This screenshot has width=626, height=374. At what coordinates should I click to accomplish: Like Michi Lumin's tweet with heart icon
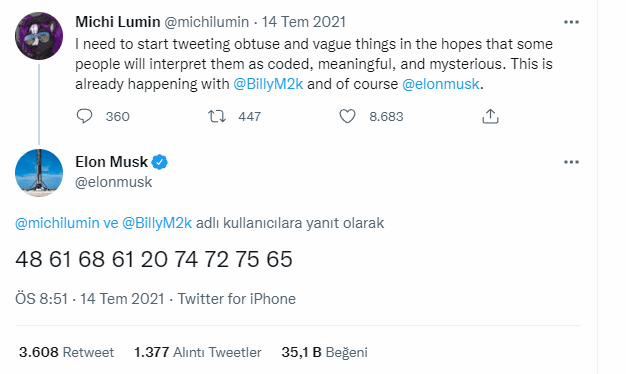coord(347,116)
